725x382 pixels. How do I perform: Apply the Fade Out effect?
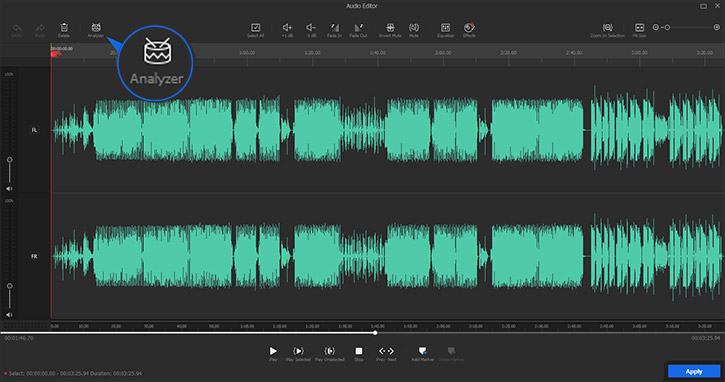358,28
